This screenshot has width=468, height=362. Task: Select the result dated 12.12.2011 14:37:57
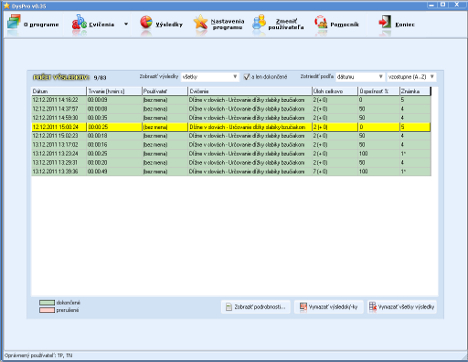tap(231, 109)
